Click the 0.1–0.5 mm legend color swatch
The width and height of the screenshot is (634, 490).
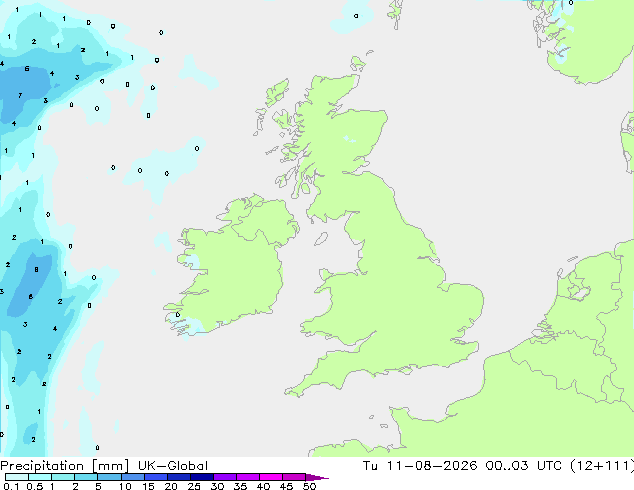click(17, 477)
